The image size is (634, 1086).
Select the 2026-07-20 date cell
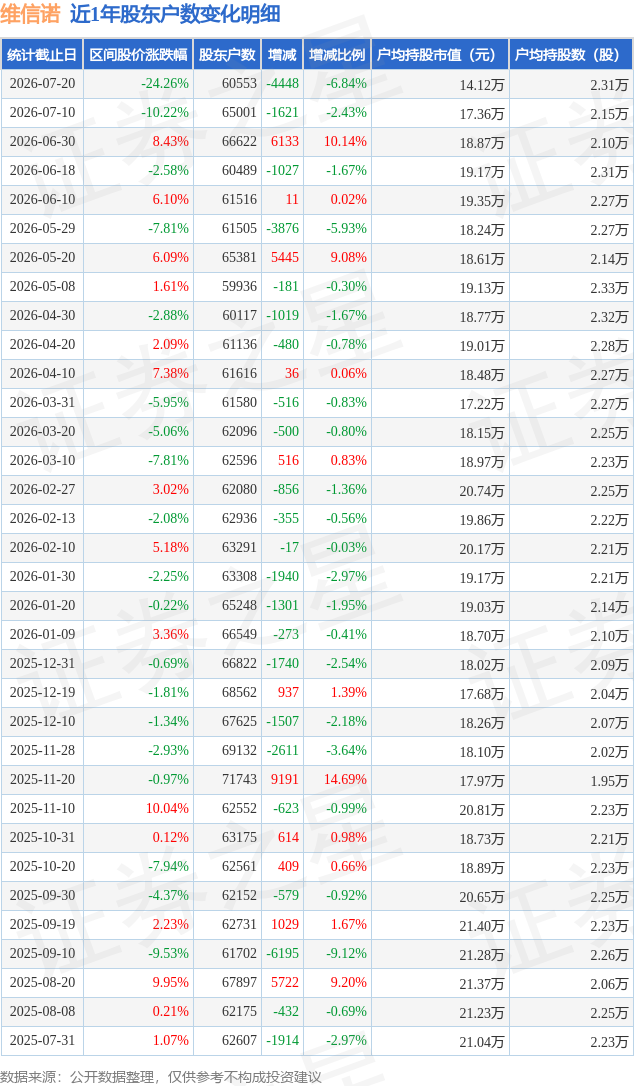[42, 84]
